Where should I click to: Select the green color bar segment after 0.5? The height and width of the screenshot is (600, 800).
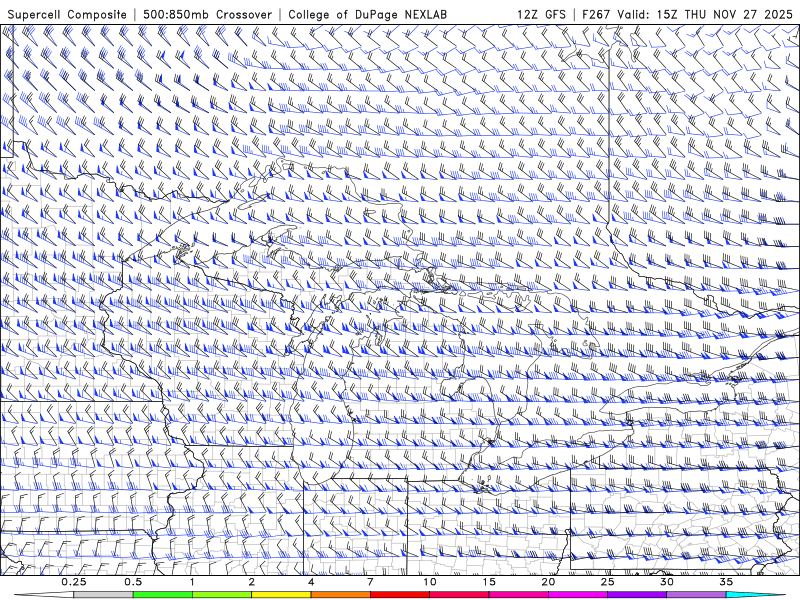click(162, 595)
